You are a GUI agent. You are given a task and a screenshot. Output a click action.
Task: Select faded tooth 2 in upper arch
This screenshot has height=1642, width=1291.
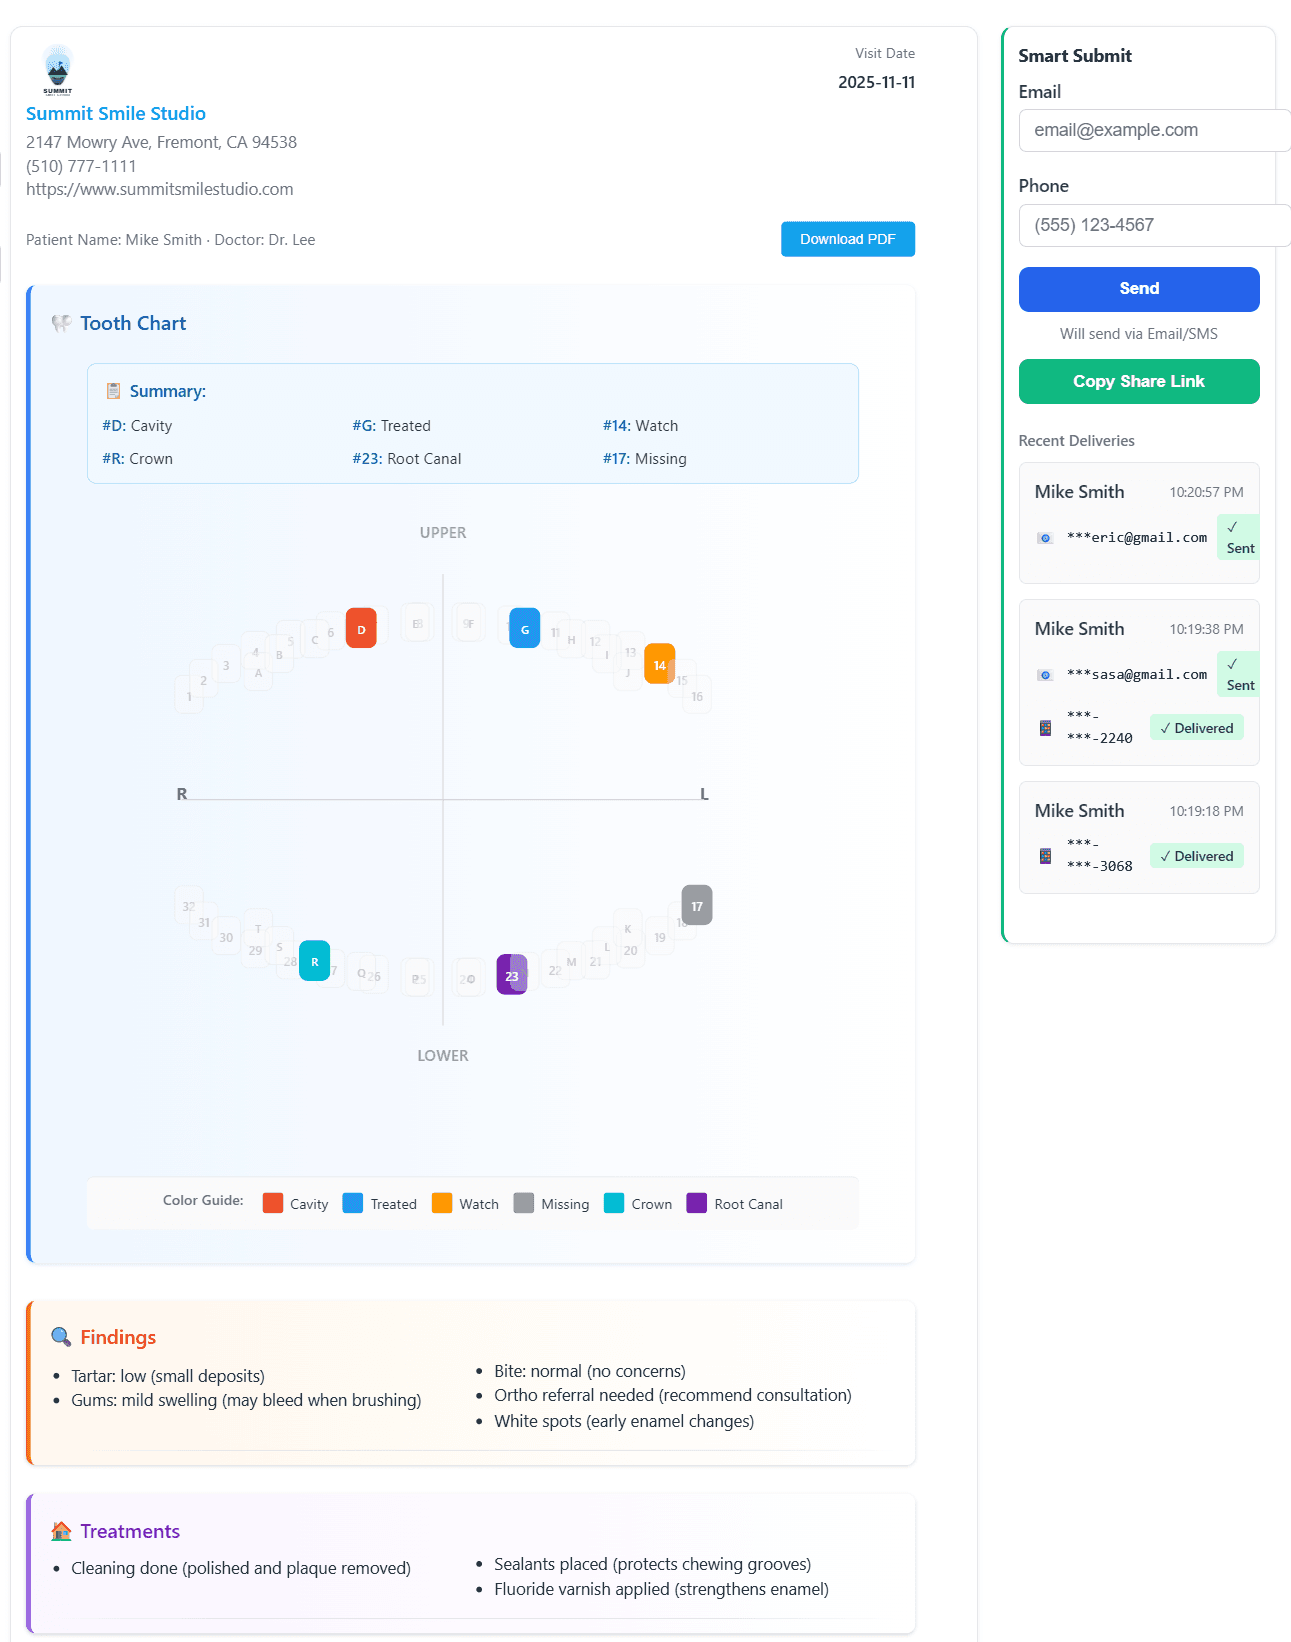[204, 679]
